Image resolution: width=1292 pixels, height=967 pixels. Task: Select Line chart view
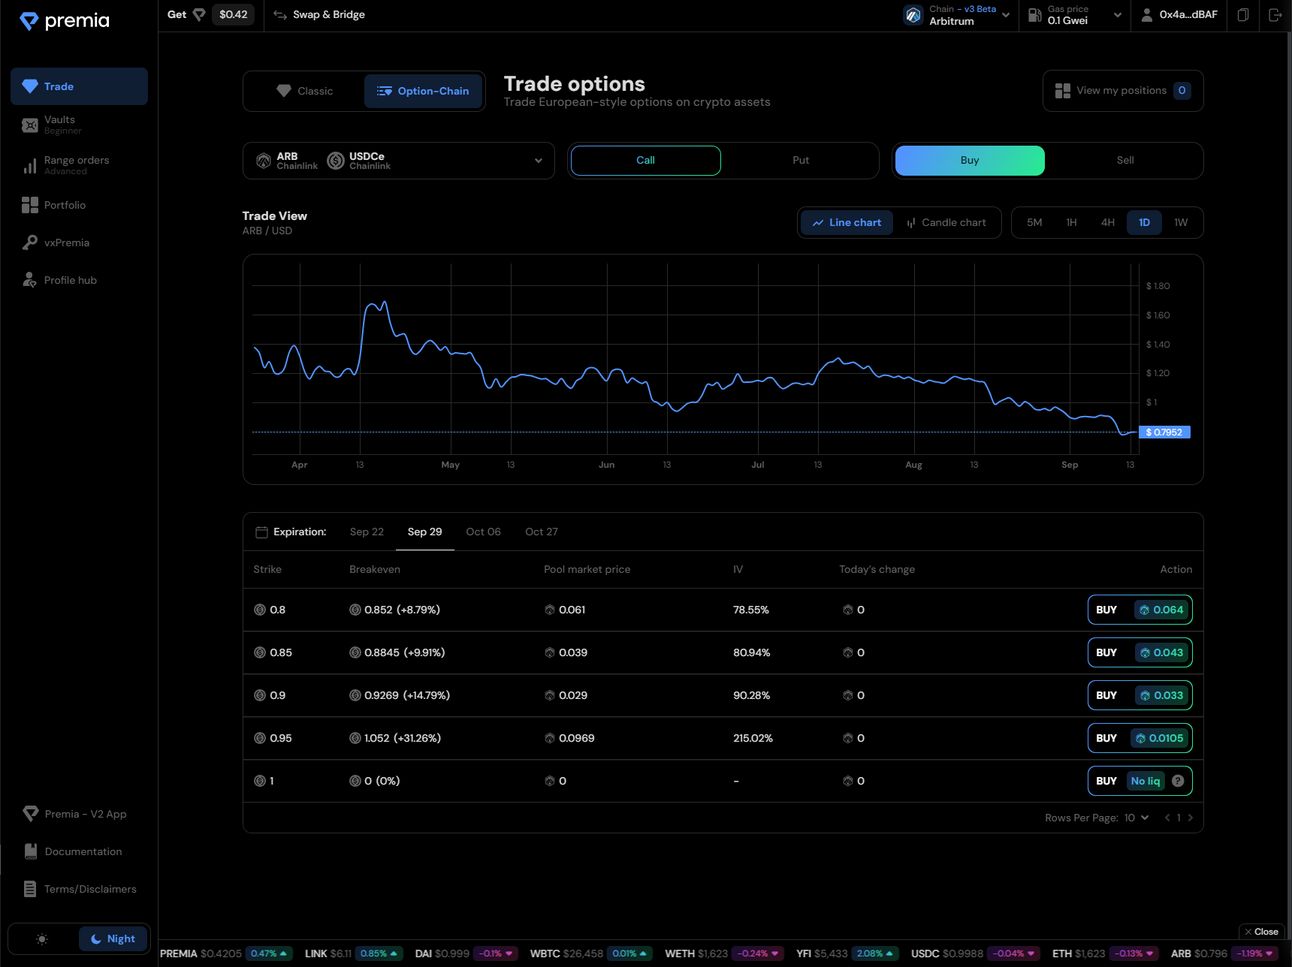point(847,223)
